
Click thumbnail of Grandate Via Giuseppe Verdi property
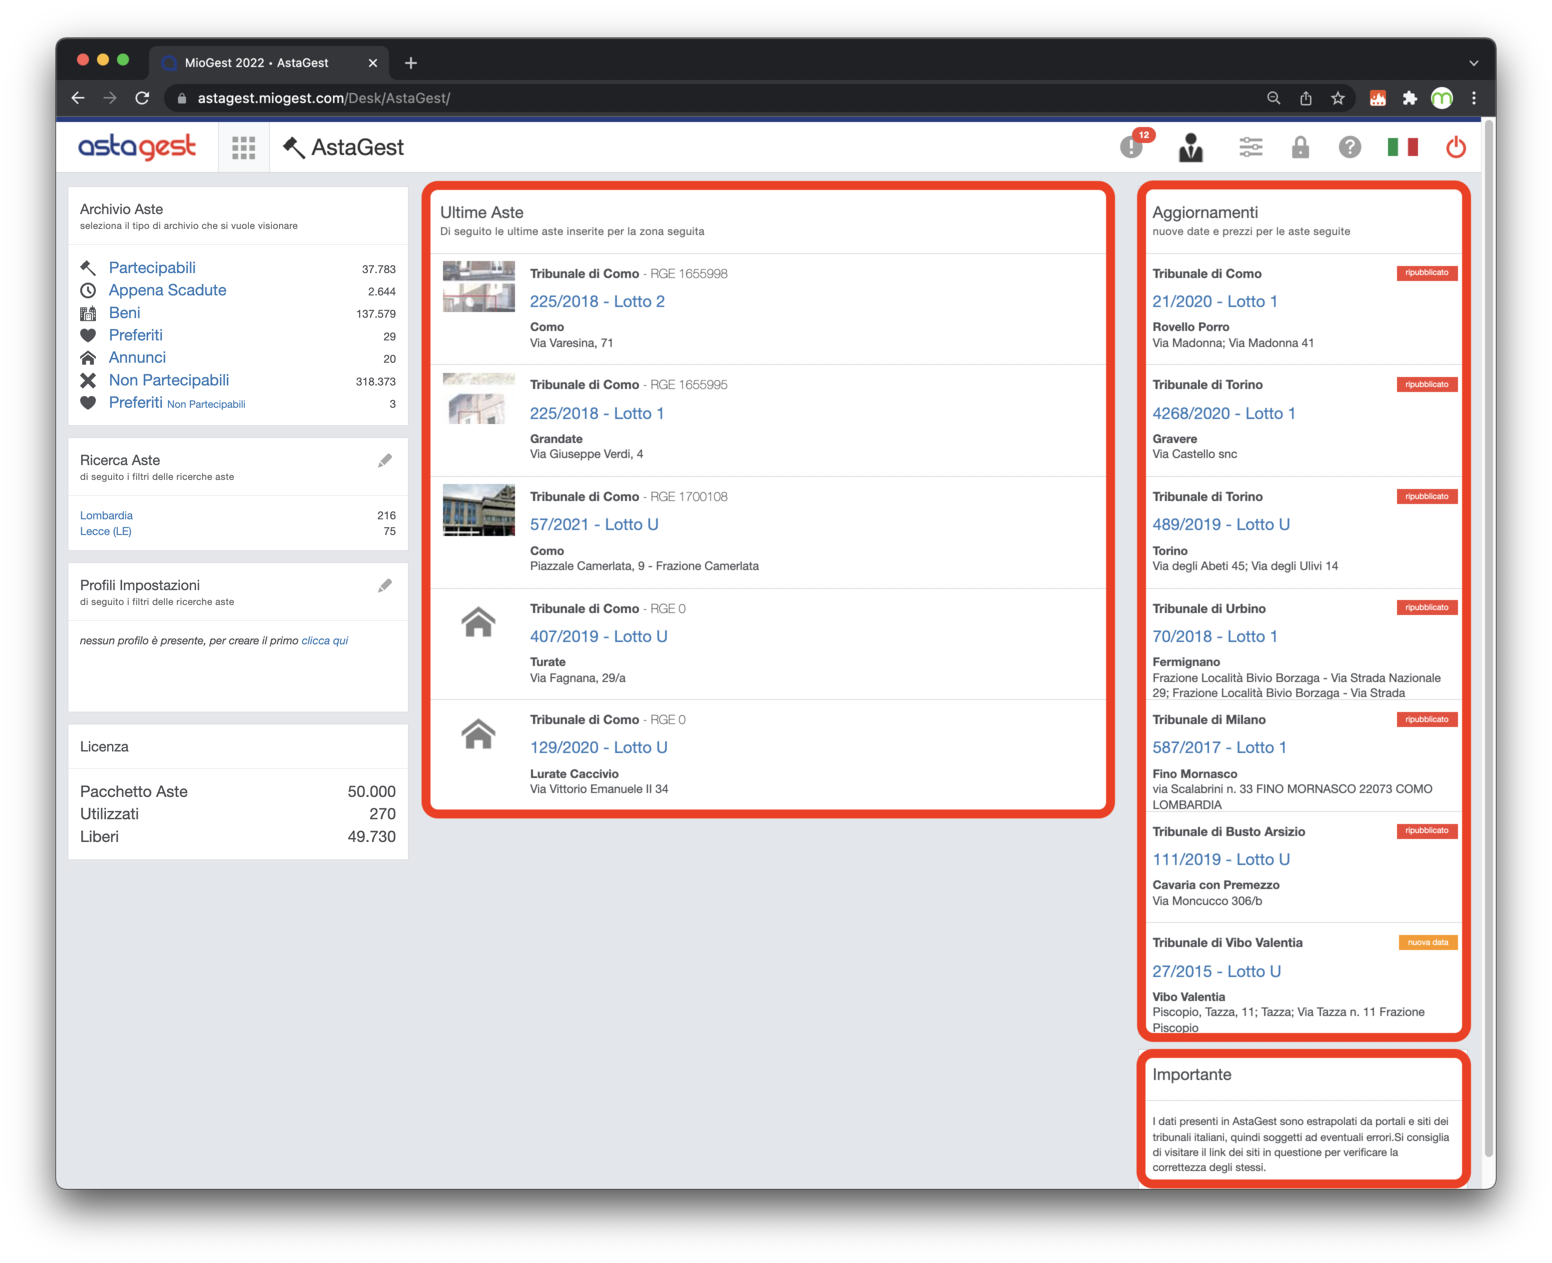[x=478, y=399]
